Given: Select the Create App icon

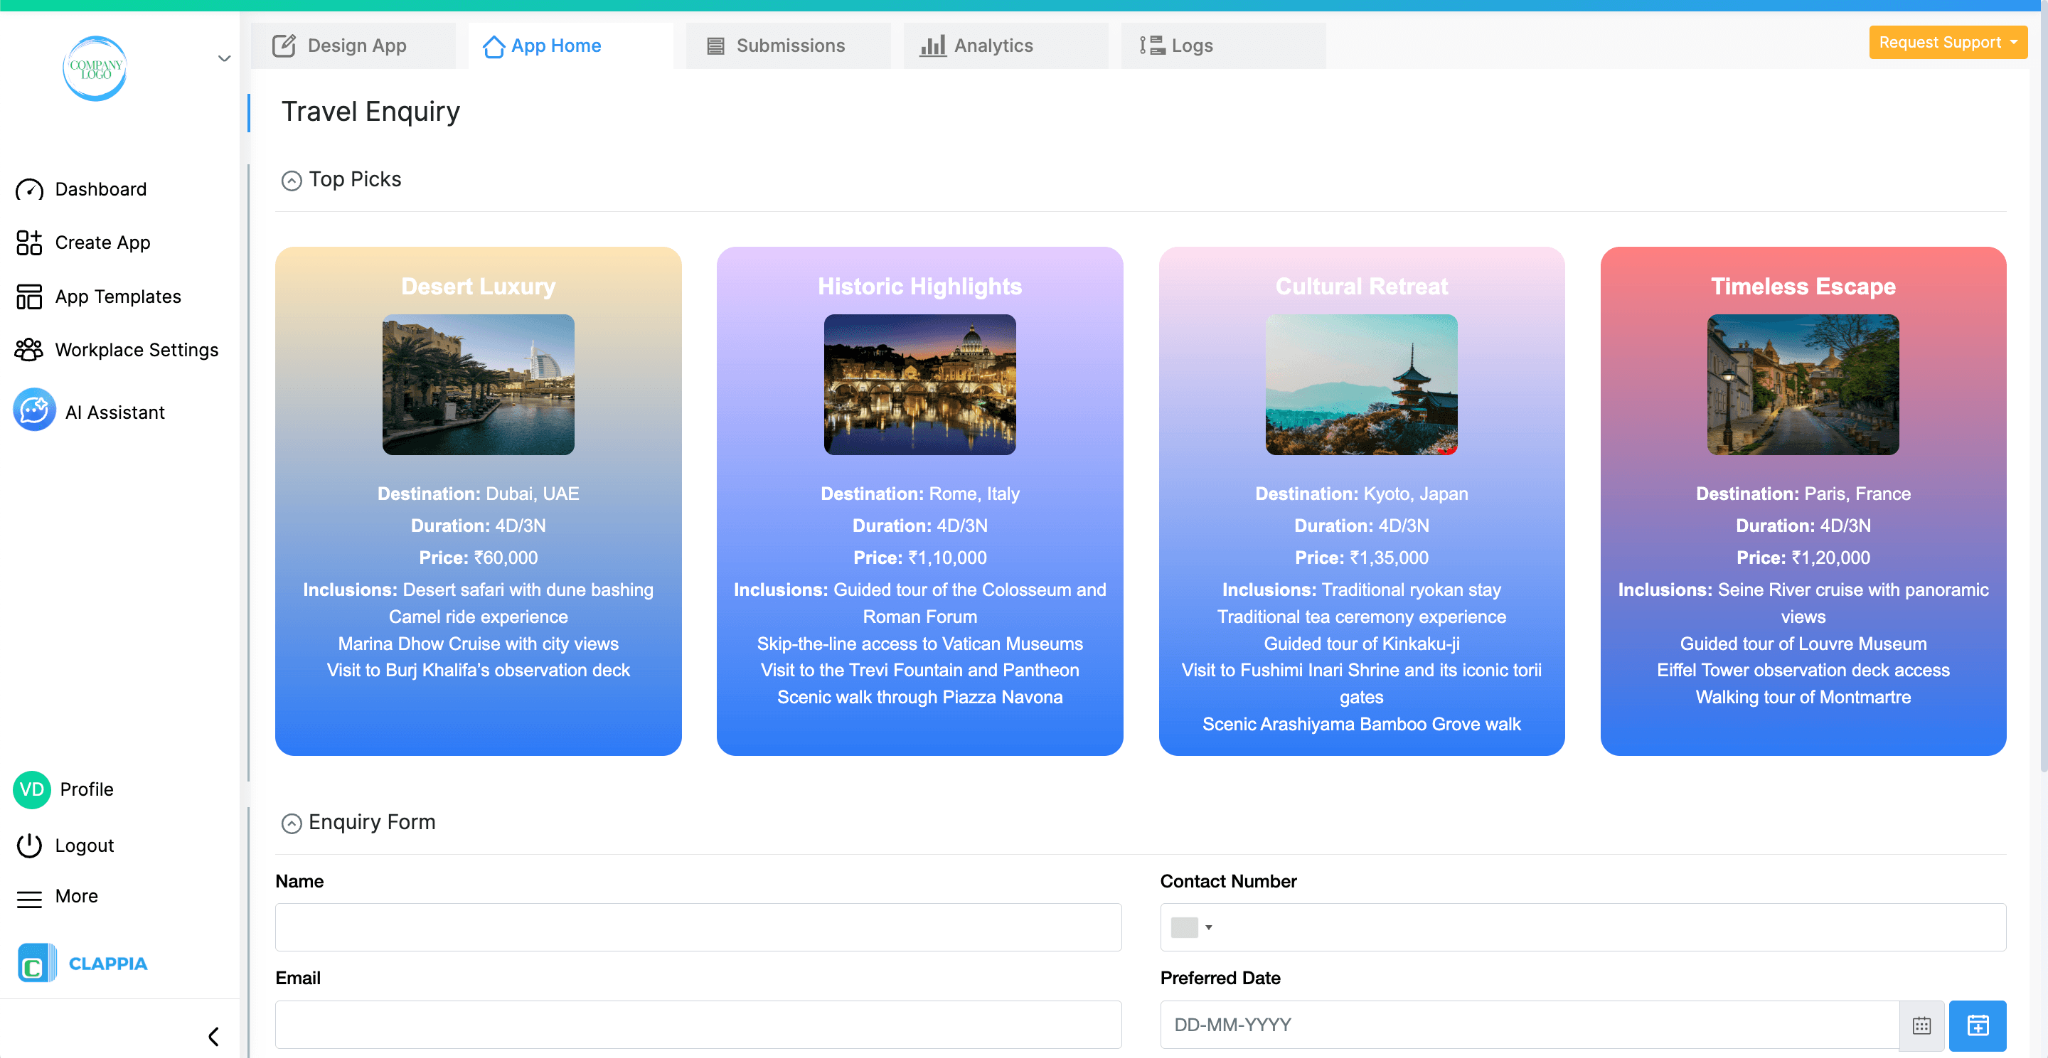Looking at the screenshot, I should pos(29,243).
